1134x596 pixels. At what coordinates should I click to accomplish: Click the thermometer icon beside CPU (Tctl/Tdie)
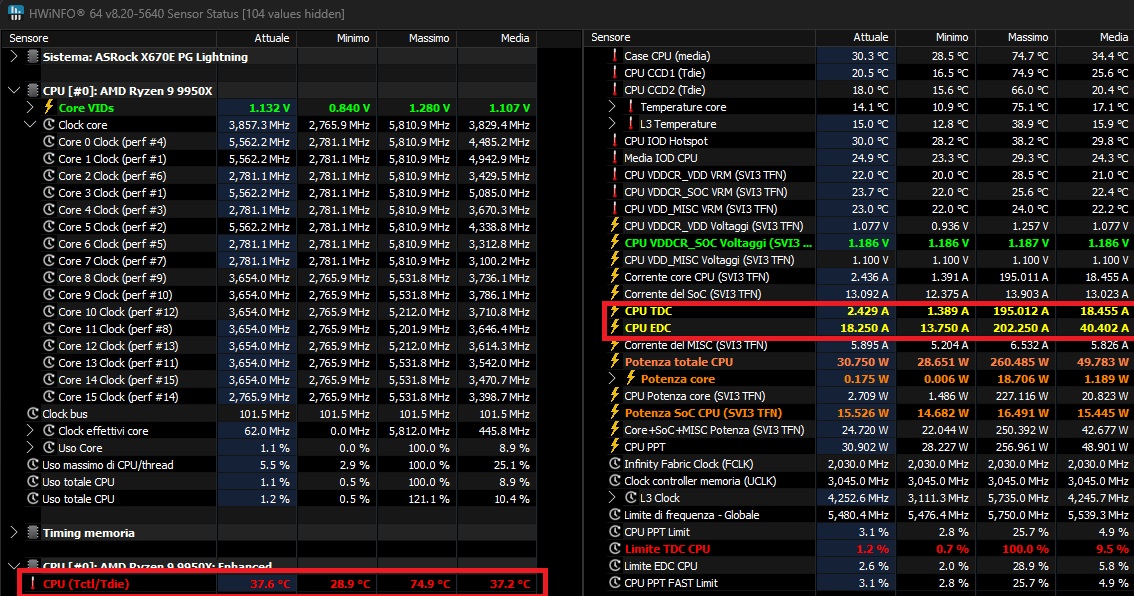tap(33, 583)
